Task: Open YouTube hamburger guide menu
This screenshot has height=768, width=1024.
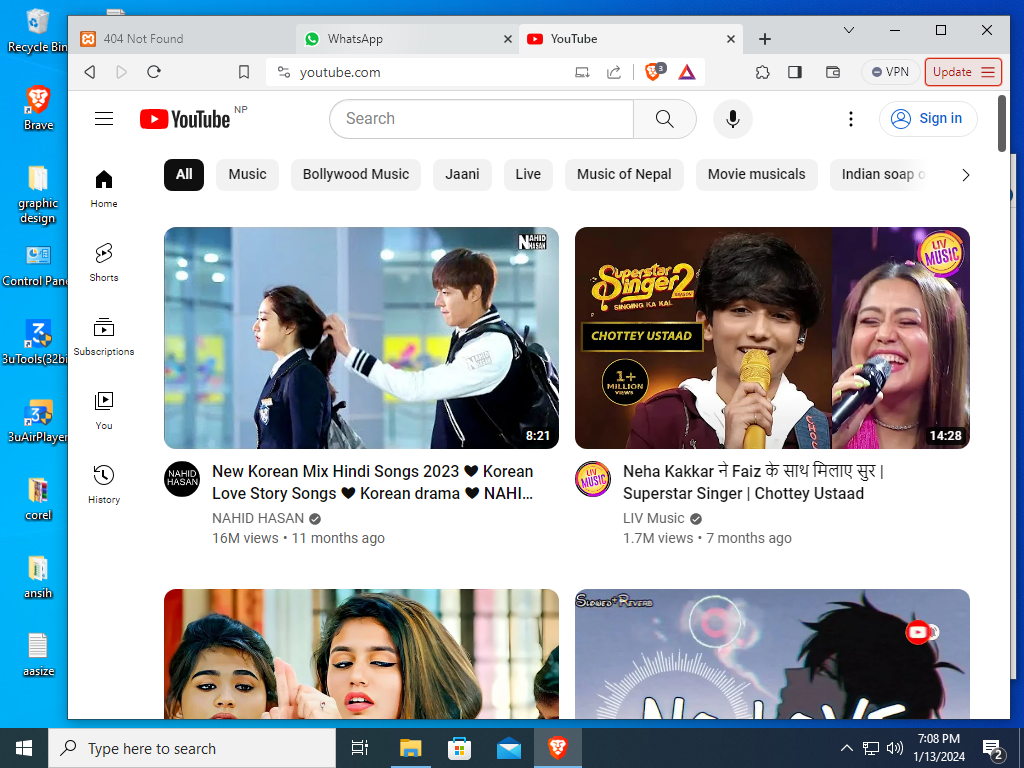Action: tap(104, 119)
